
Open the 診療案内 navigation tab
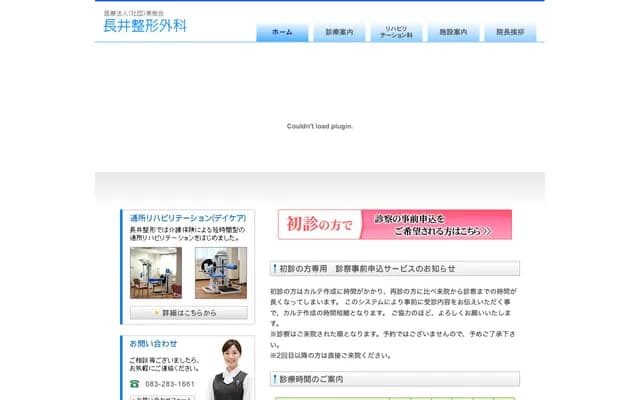(x=339, y=32)
